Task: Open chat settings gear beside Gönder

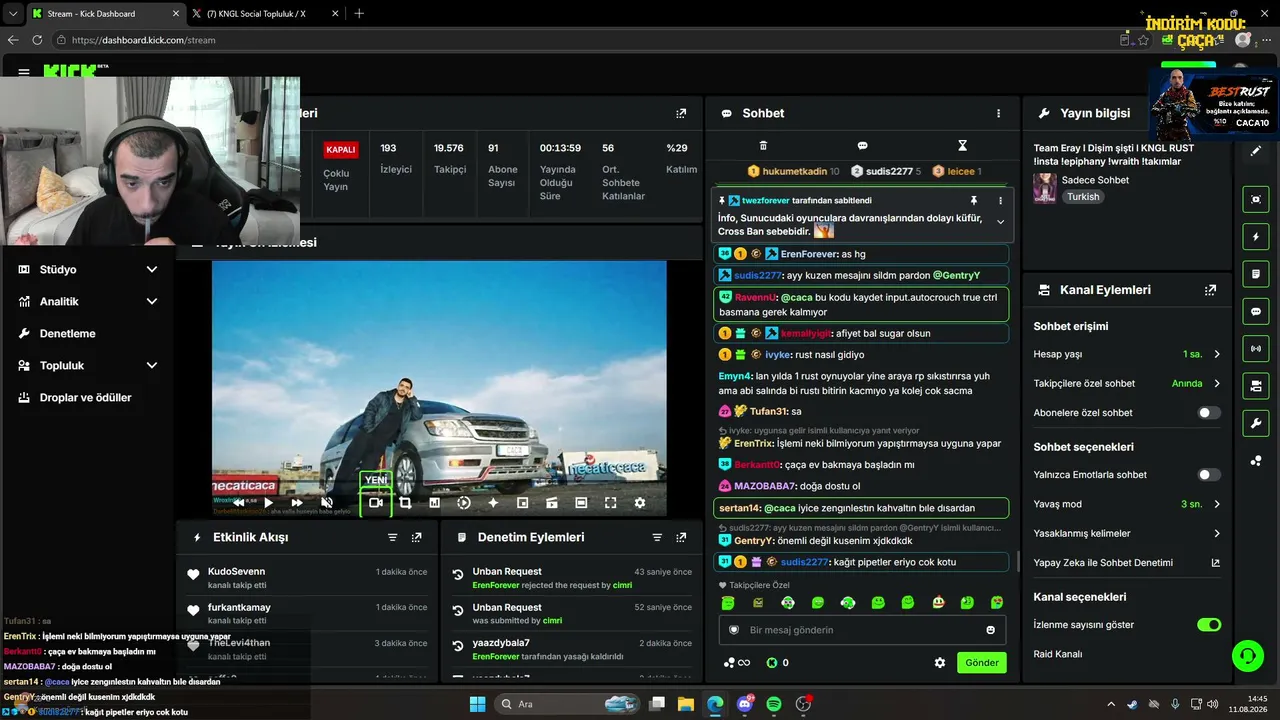Action: tap(940, 662)
